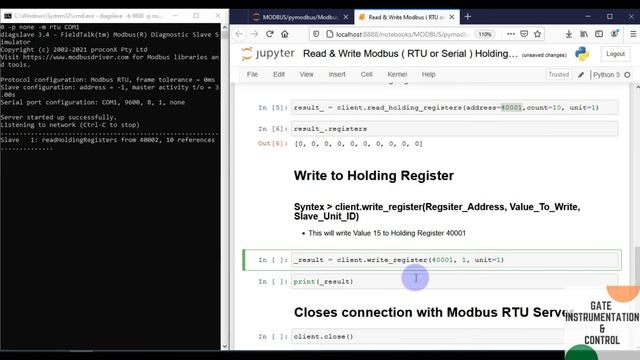Reload the current notebook page

270,34
